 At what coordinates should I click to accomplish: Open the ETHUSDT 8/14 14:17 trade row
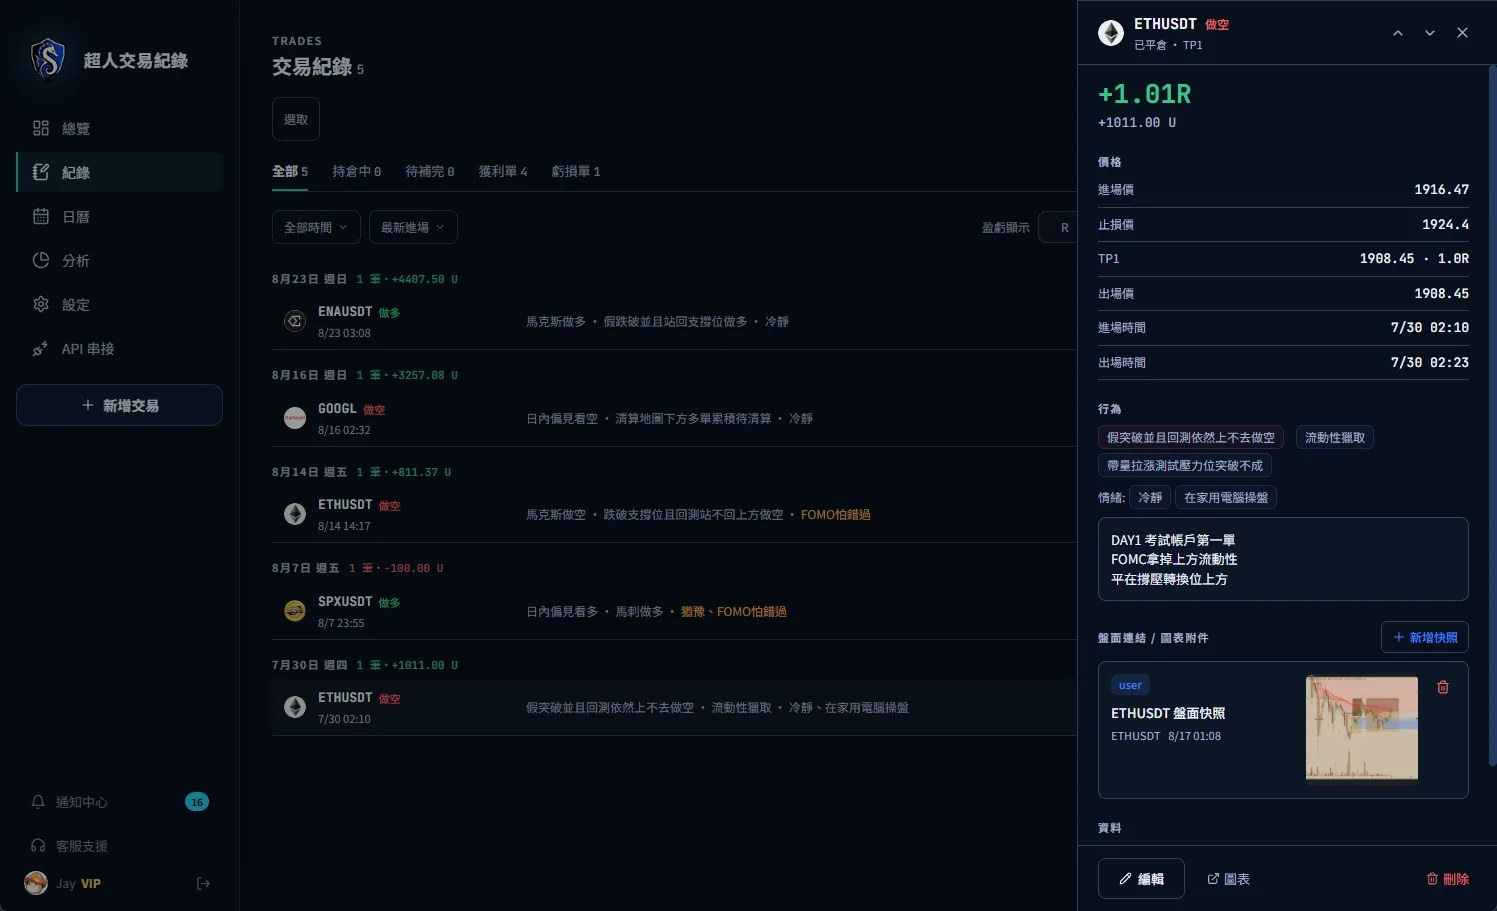[x=674, y=514]
